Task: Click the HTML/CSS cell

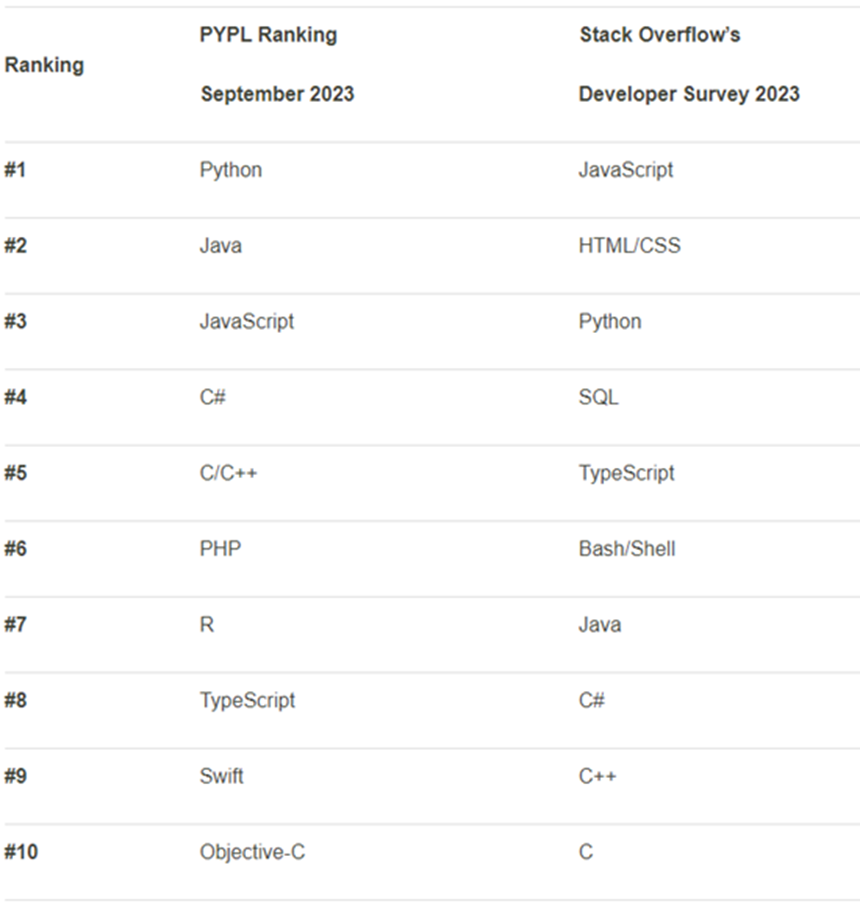Action: coord(629,246)
